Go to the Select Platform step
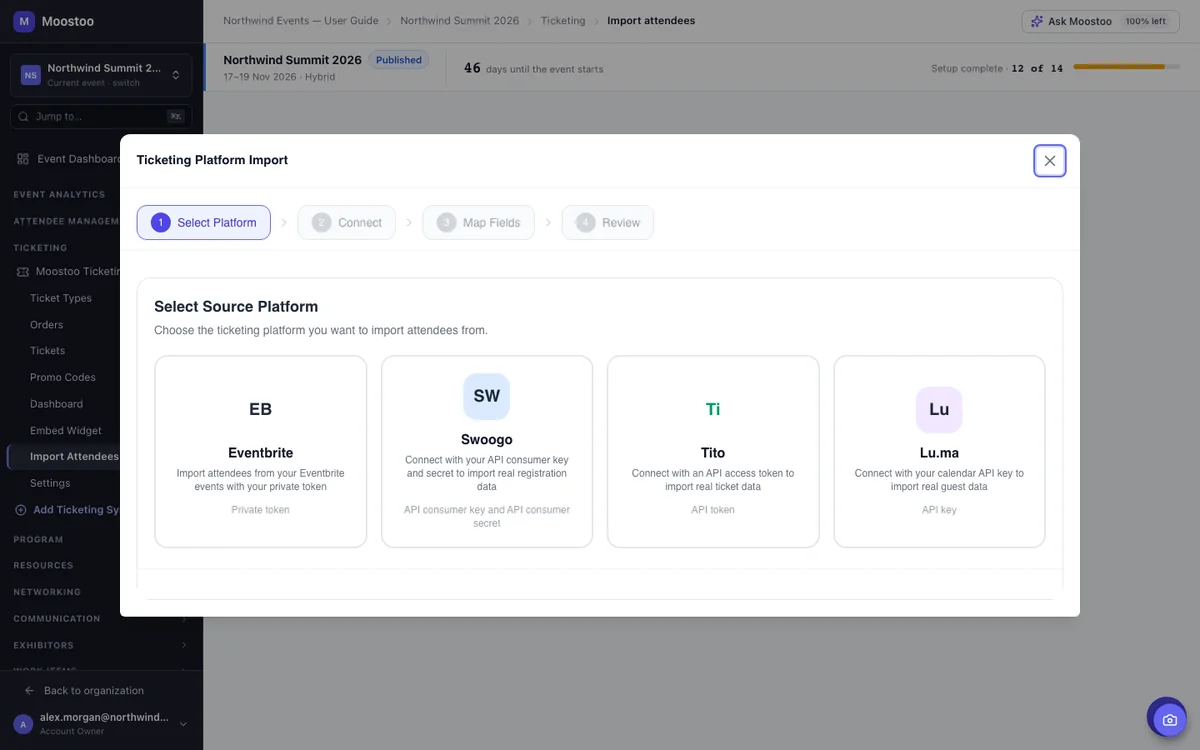 (204, 223)
